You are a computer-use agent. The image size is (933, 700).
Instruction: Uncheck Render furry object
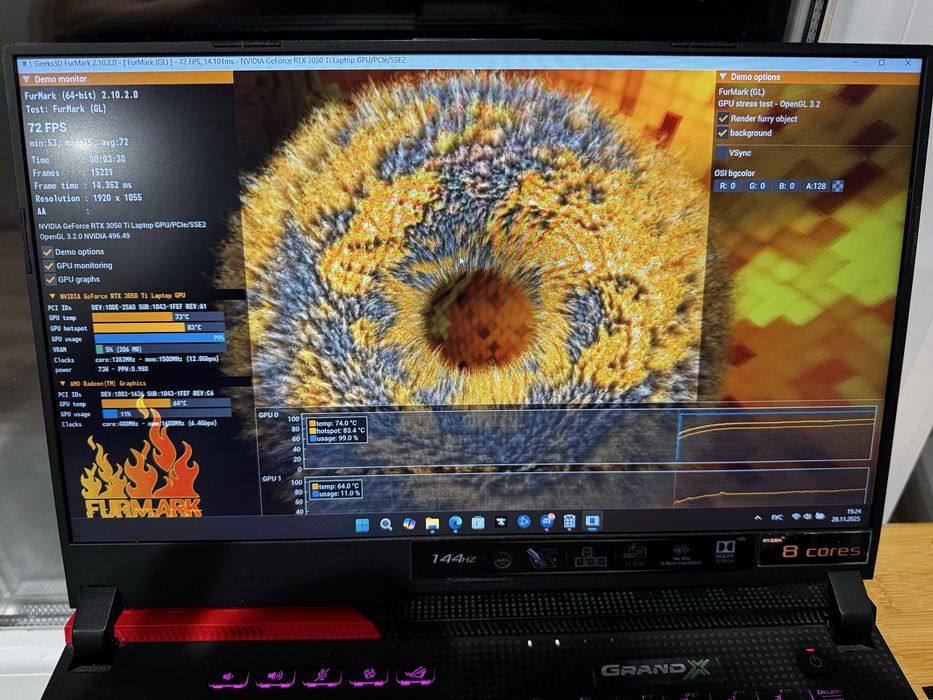click(x=723, y=118)
